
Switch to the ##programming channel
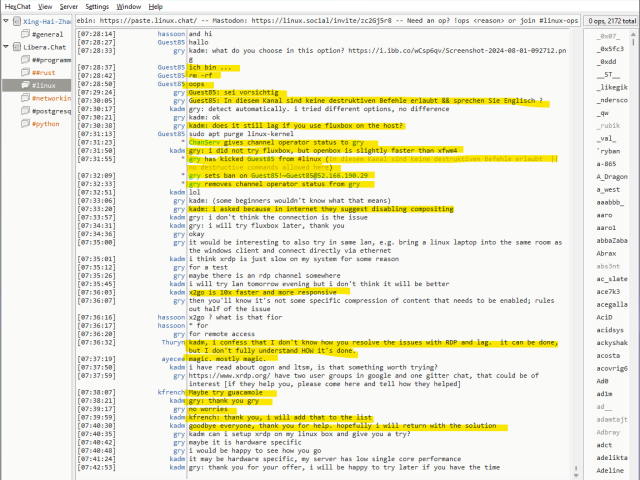(51, 60)
